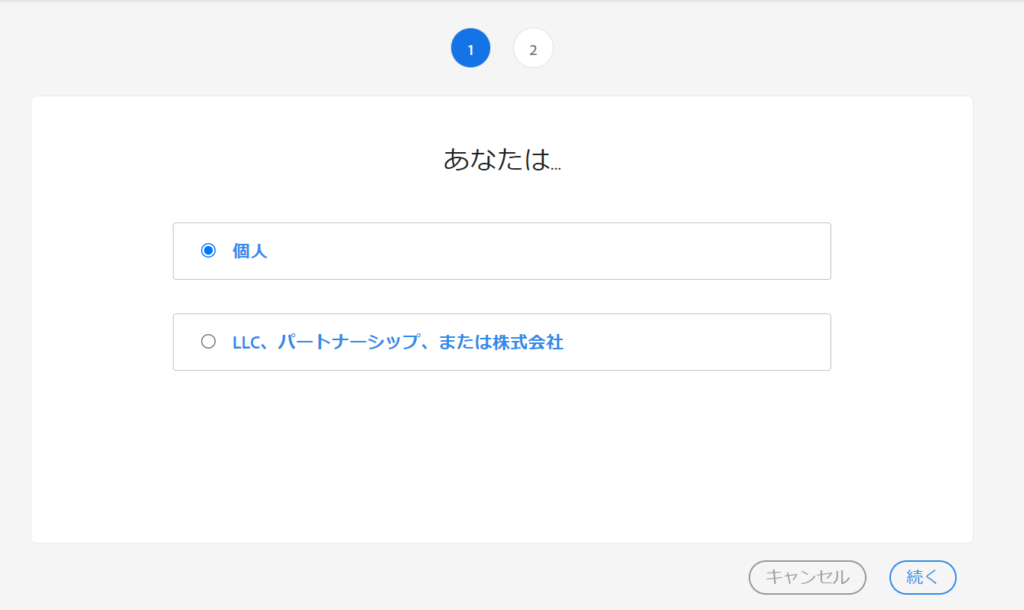Click empty space inside 個人 option box
1024x610 pixels.
[x=550, y=251]
